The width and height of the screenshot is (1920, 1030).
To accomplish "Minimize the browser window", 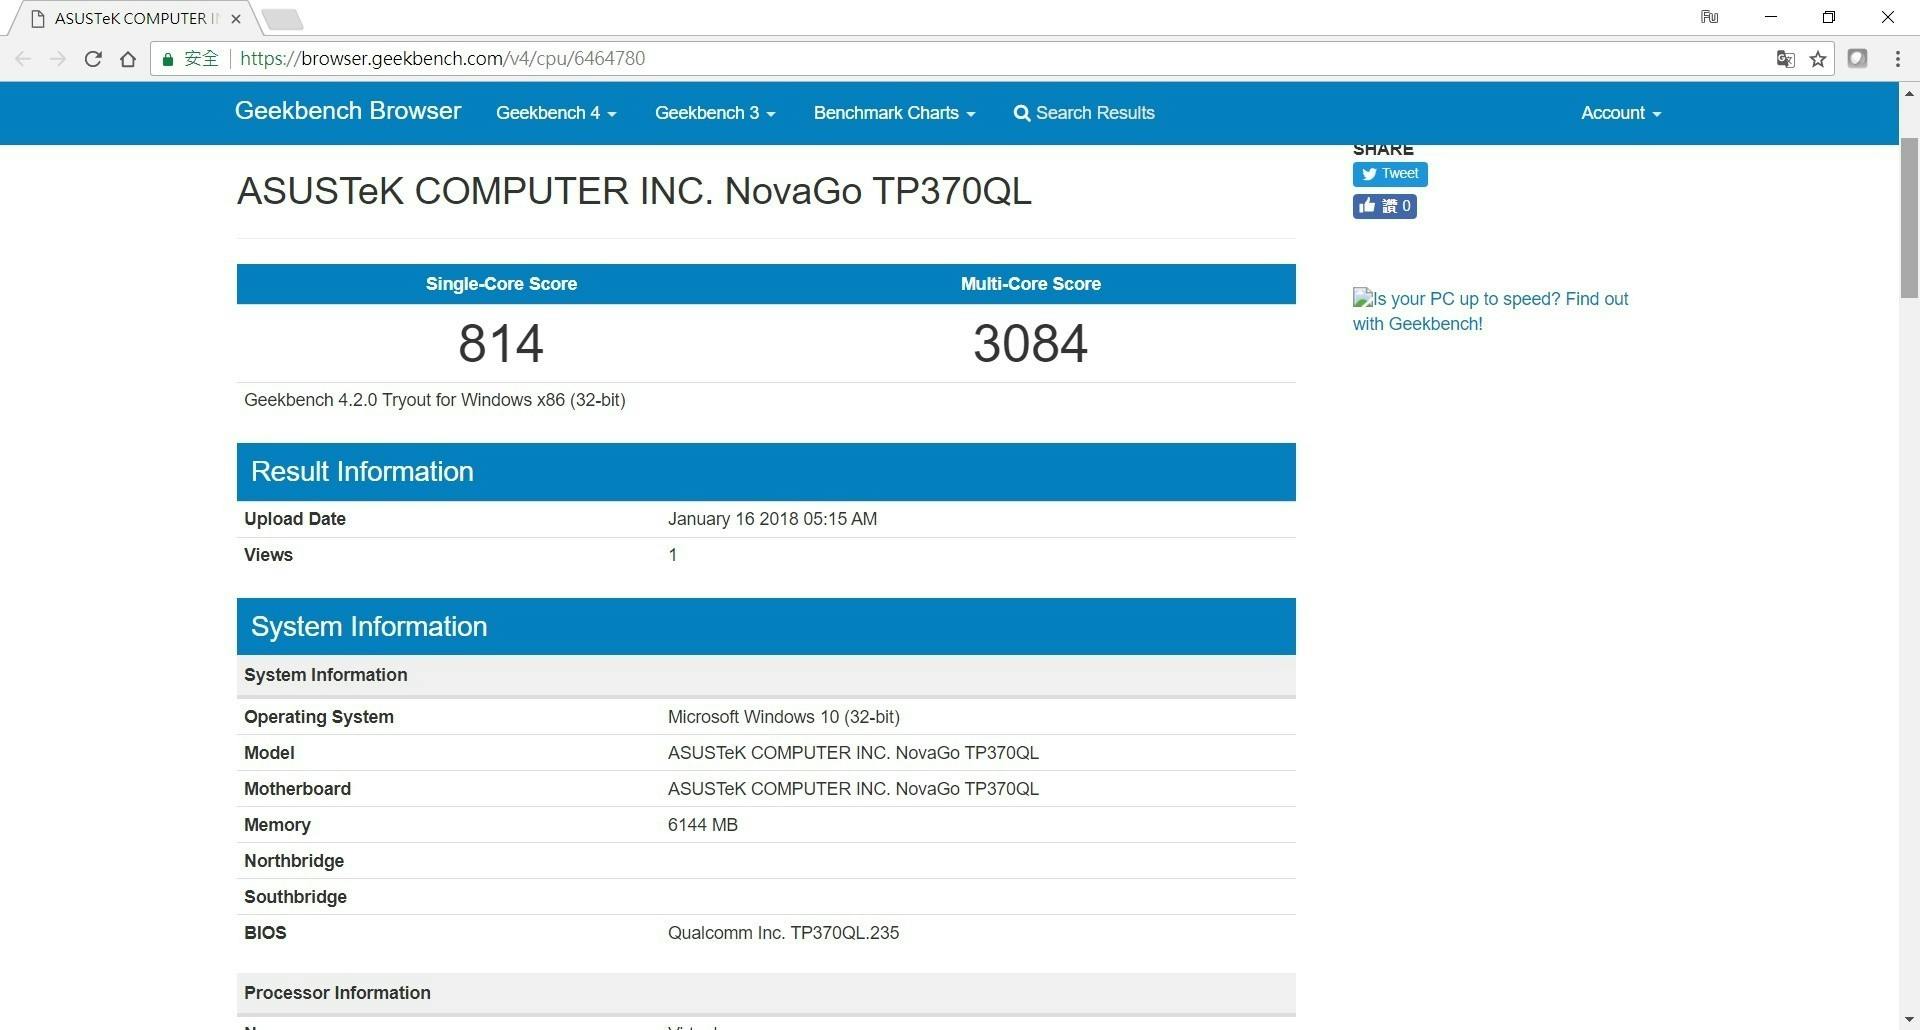I will pos(1771,17).
